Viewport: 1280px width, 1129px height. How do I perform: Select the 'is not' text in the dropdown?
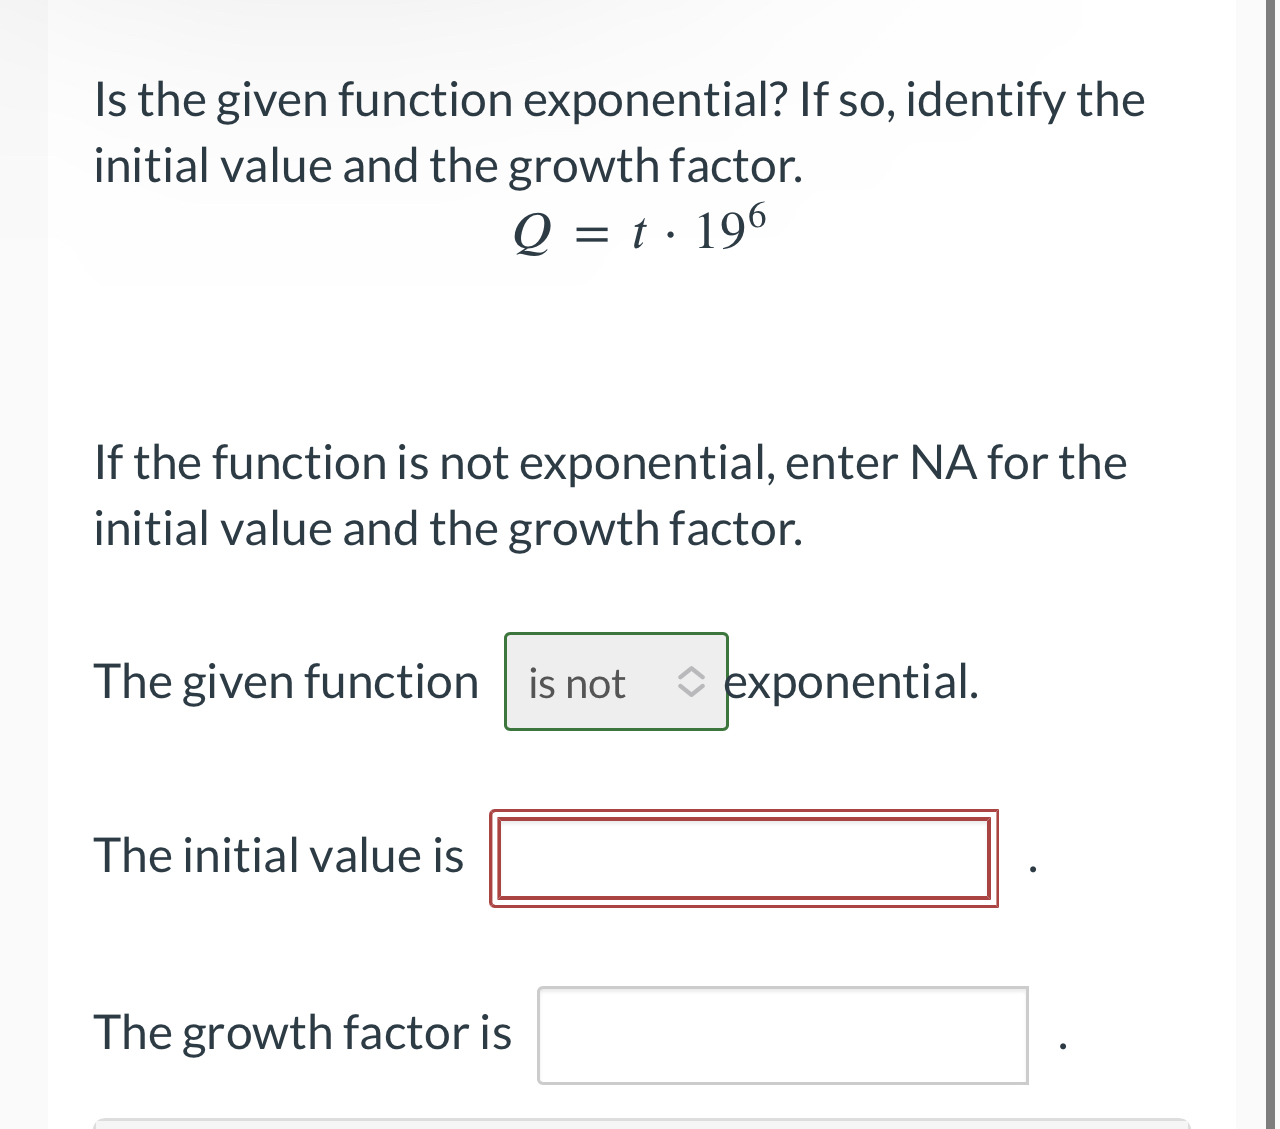(576, 683)
